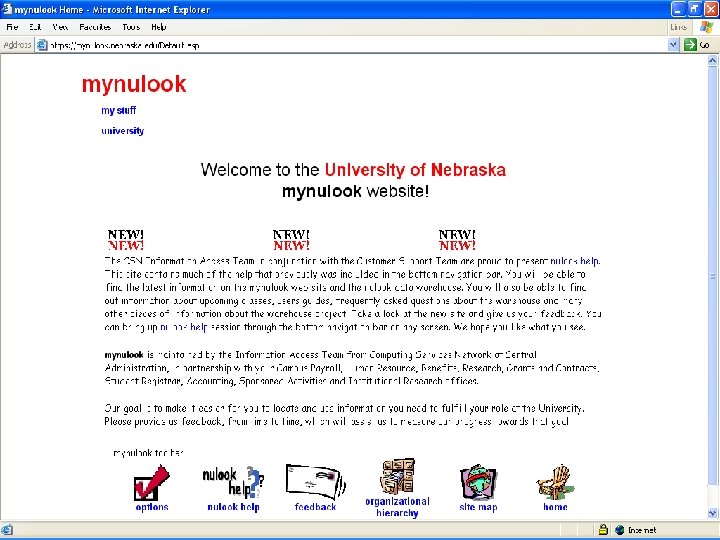The image size is (720, 540).
Task: Click the mynulook red logo heading
Action: 134,84
